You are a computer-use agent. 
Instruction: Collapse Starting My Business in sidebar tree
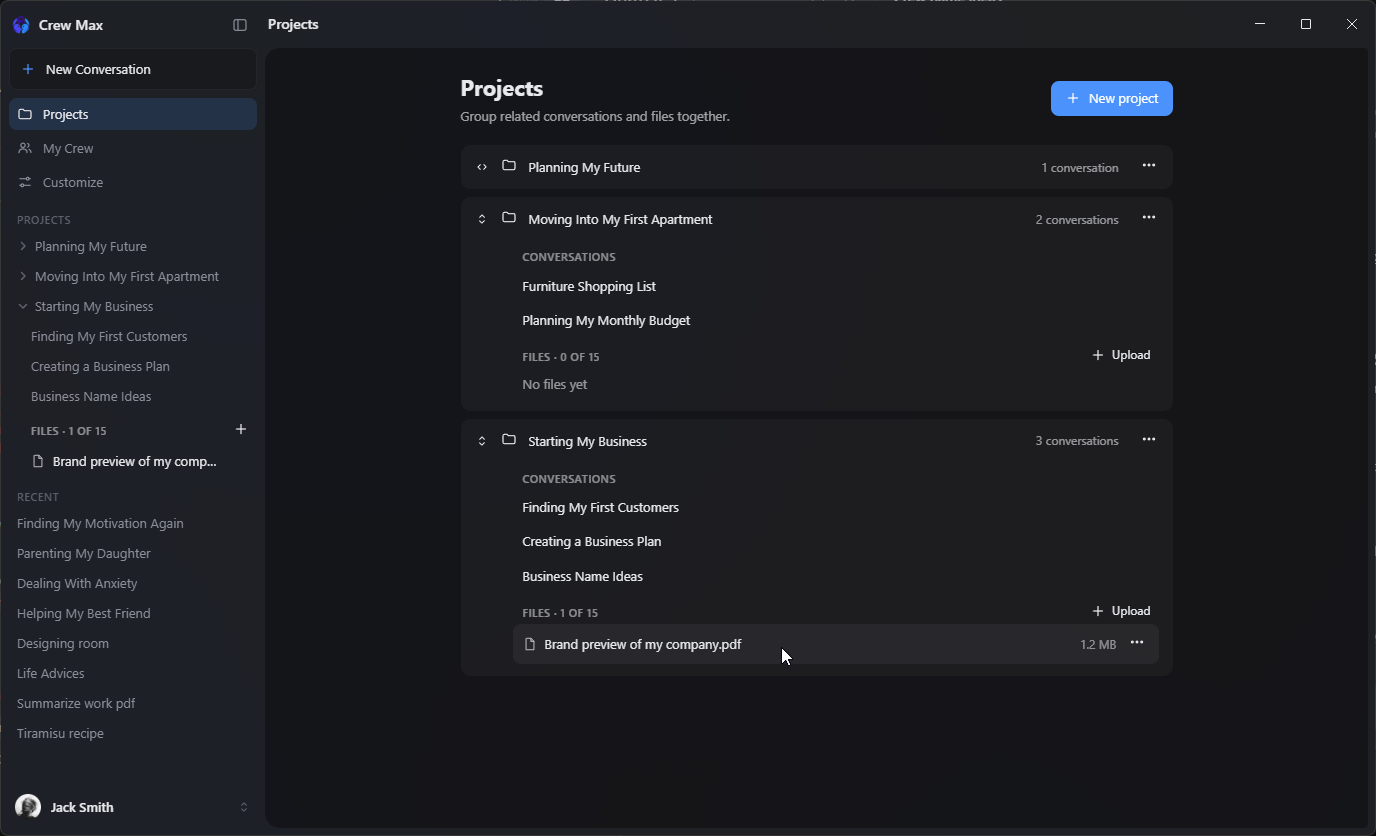click(x=23, y=306)
